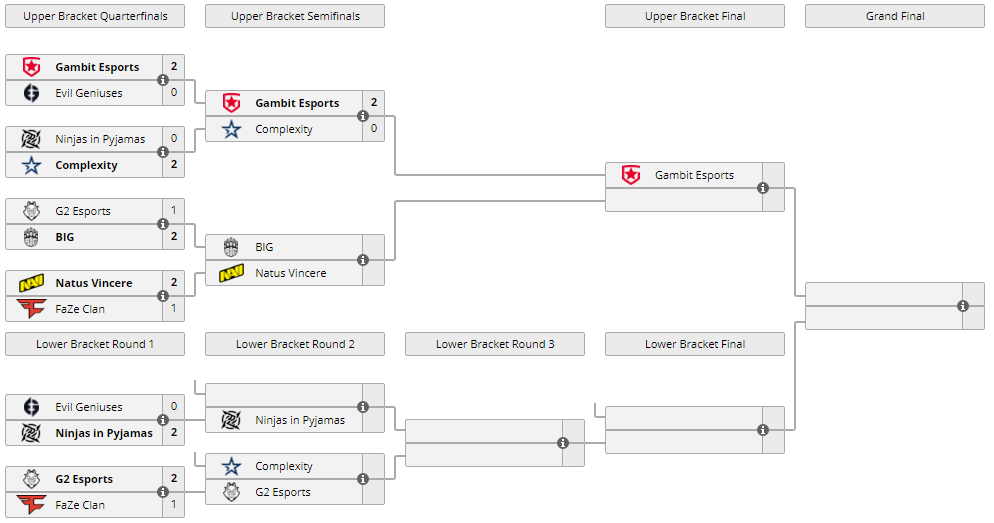The width and height of the screenshot is (994, 523).
Task: Open match info icon for the Grand Final
Action: pyautogui.click(x=963, y=306)
